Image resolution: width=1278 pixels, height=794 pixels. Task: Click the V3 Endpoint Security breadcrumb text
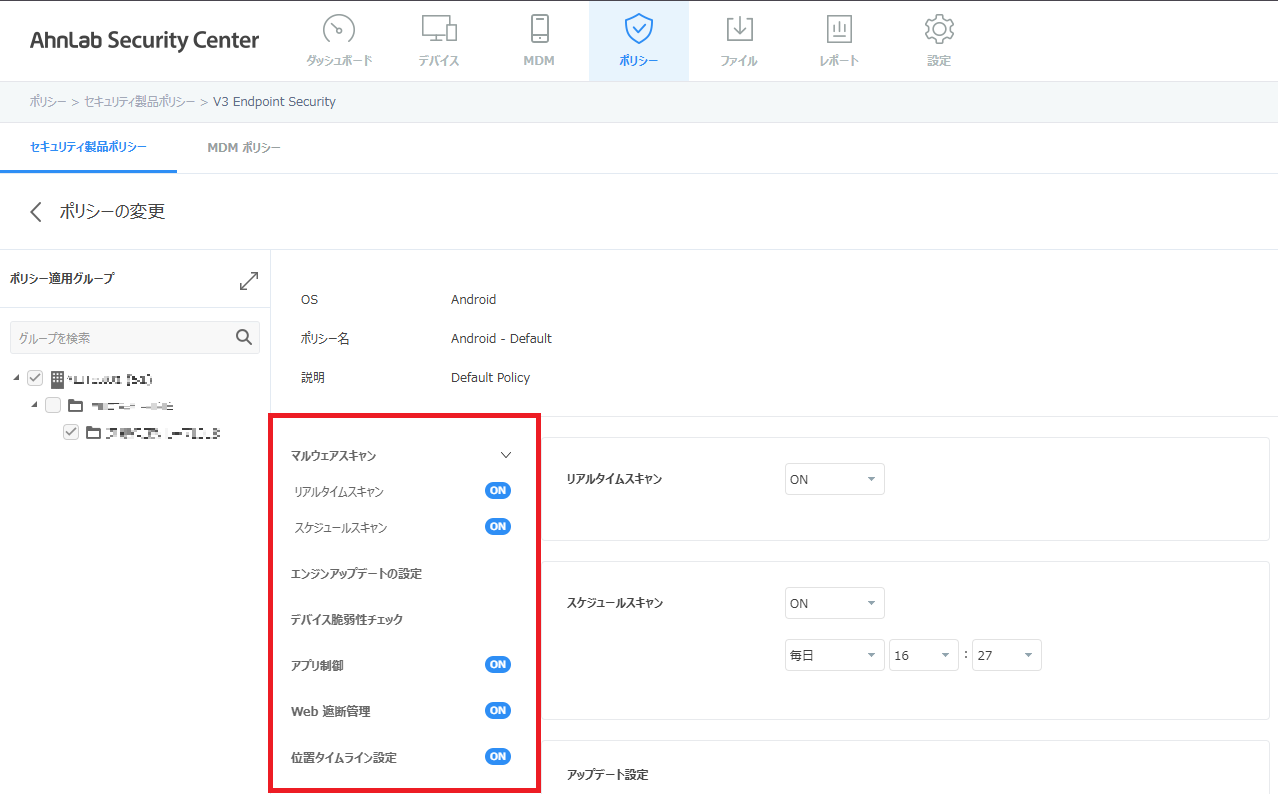(274, 102)
